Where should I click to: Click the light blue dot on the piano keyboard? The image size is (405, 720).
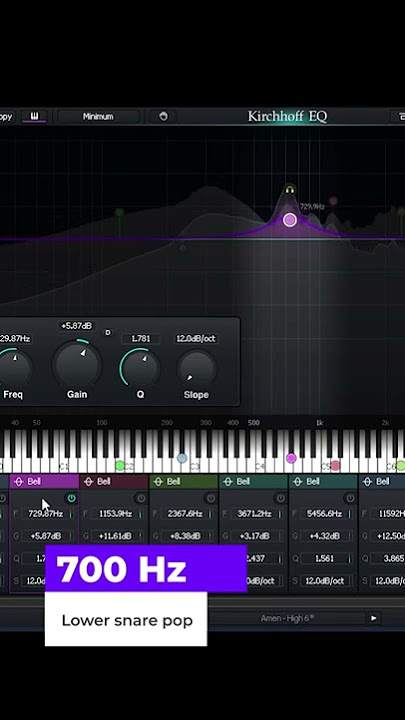coord(182,458)
